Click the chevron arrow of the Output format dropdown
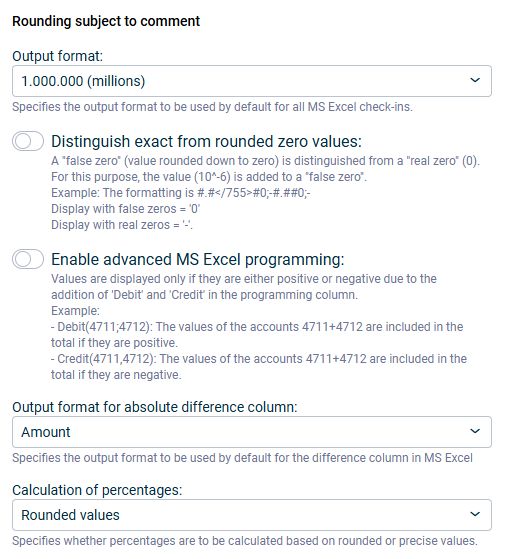This screenshot has width=514, height=559. [x=475, y=81]
